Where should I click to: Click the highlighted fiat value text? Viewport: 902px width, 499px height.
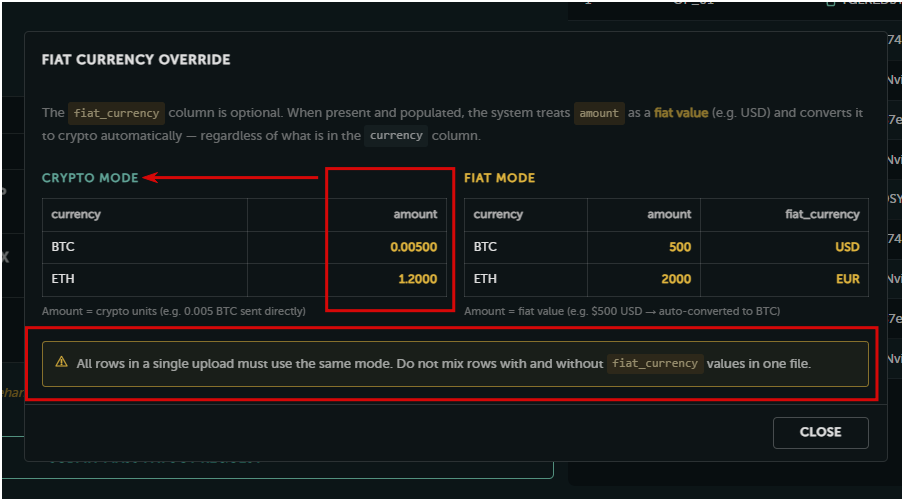click(681, 113)
